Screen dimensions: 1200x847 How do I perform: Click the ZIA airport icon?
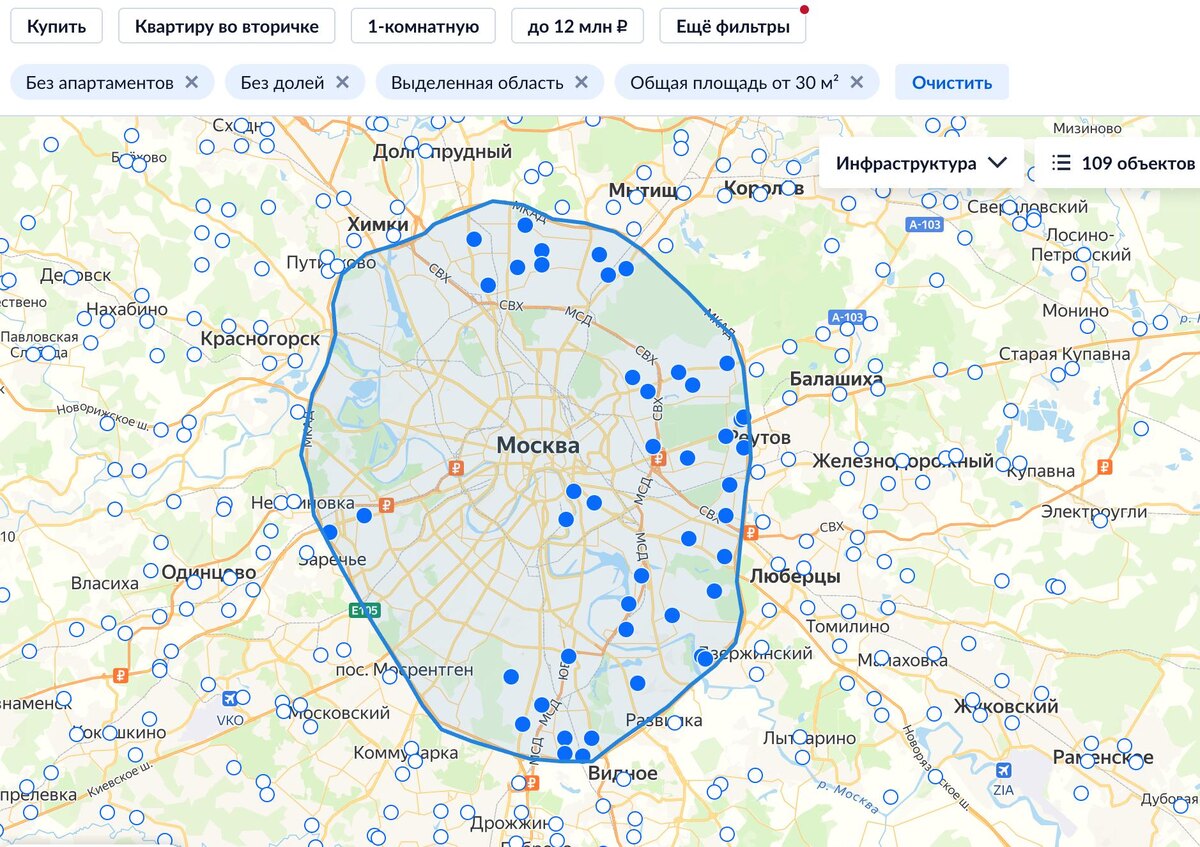point(1003,771)
